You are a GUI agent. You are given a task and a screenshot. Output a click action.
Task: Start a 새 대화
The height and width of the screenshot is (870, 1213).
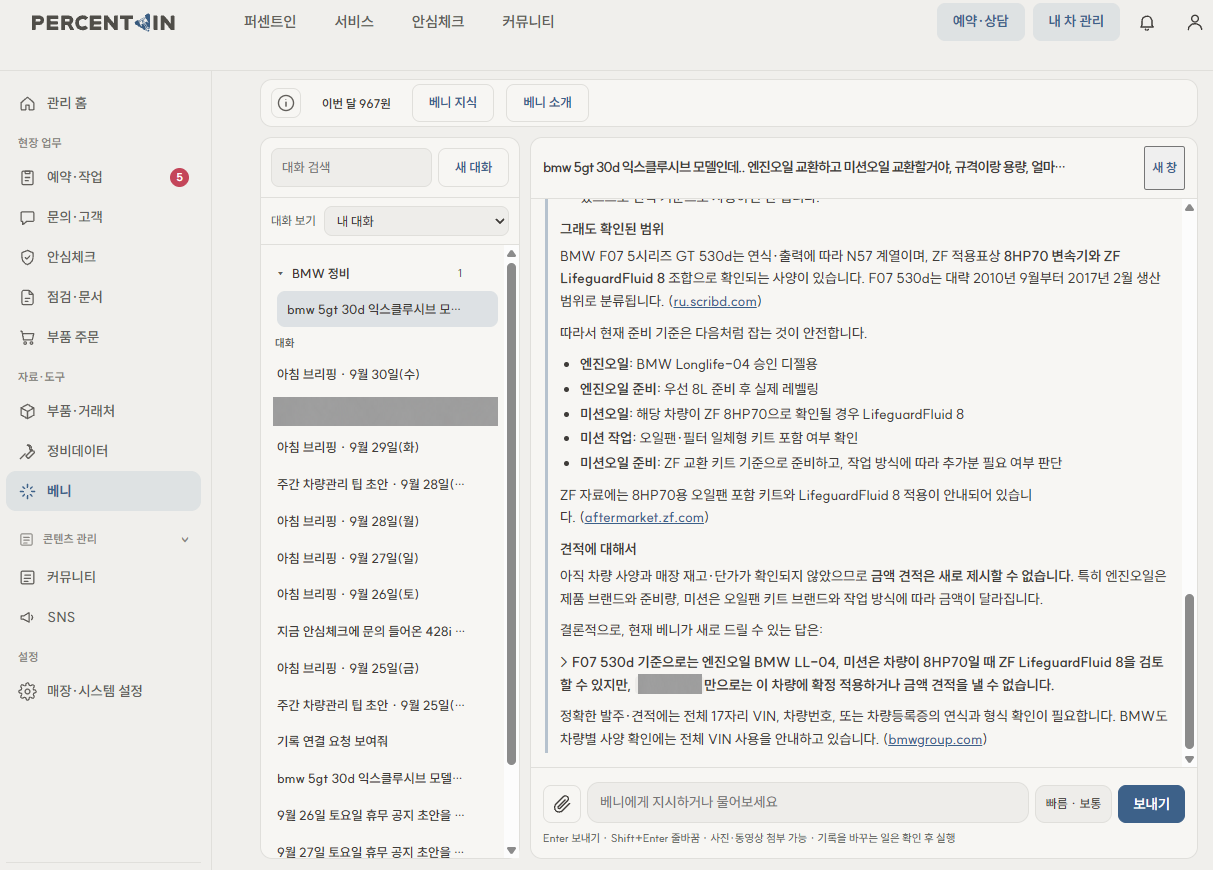click(473, 167)
